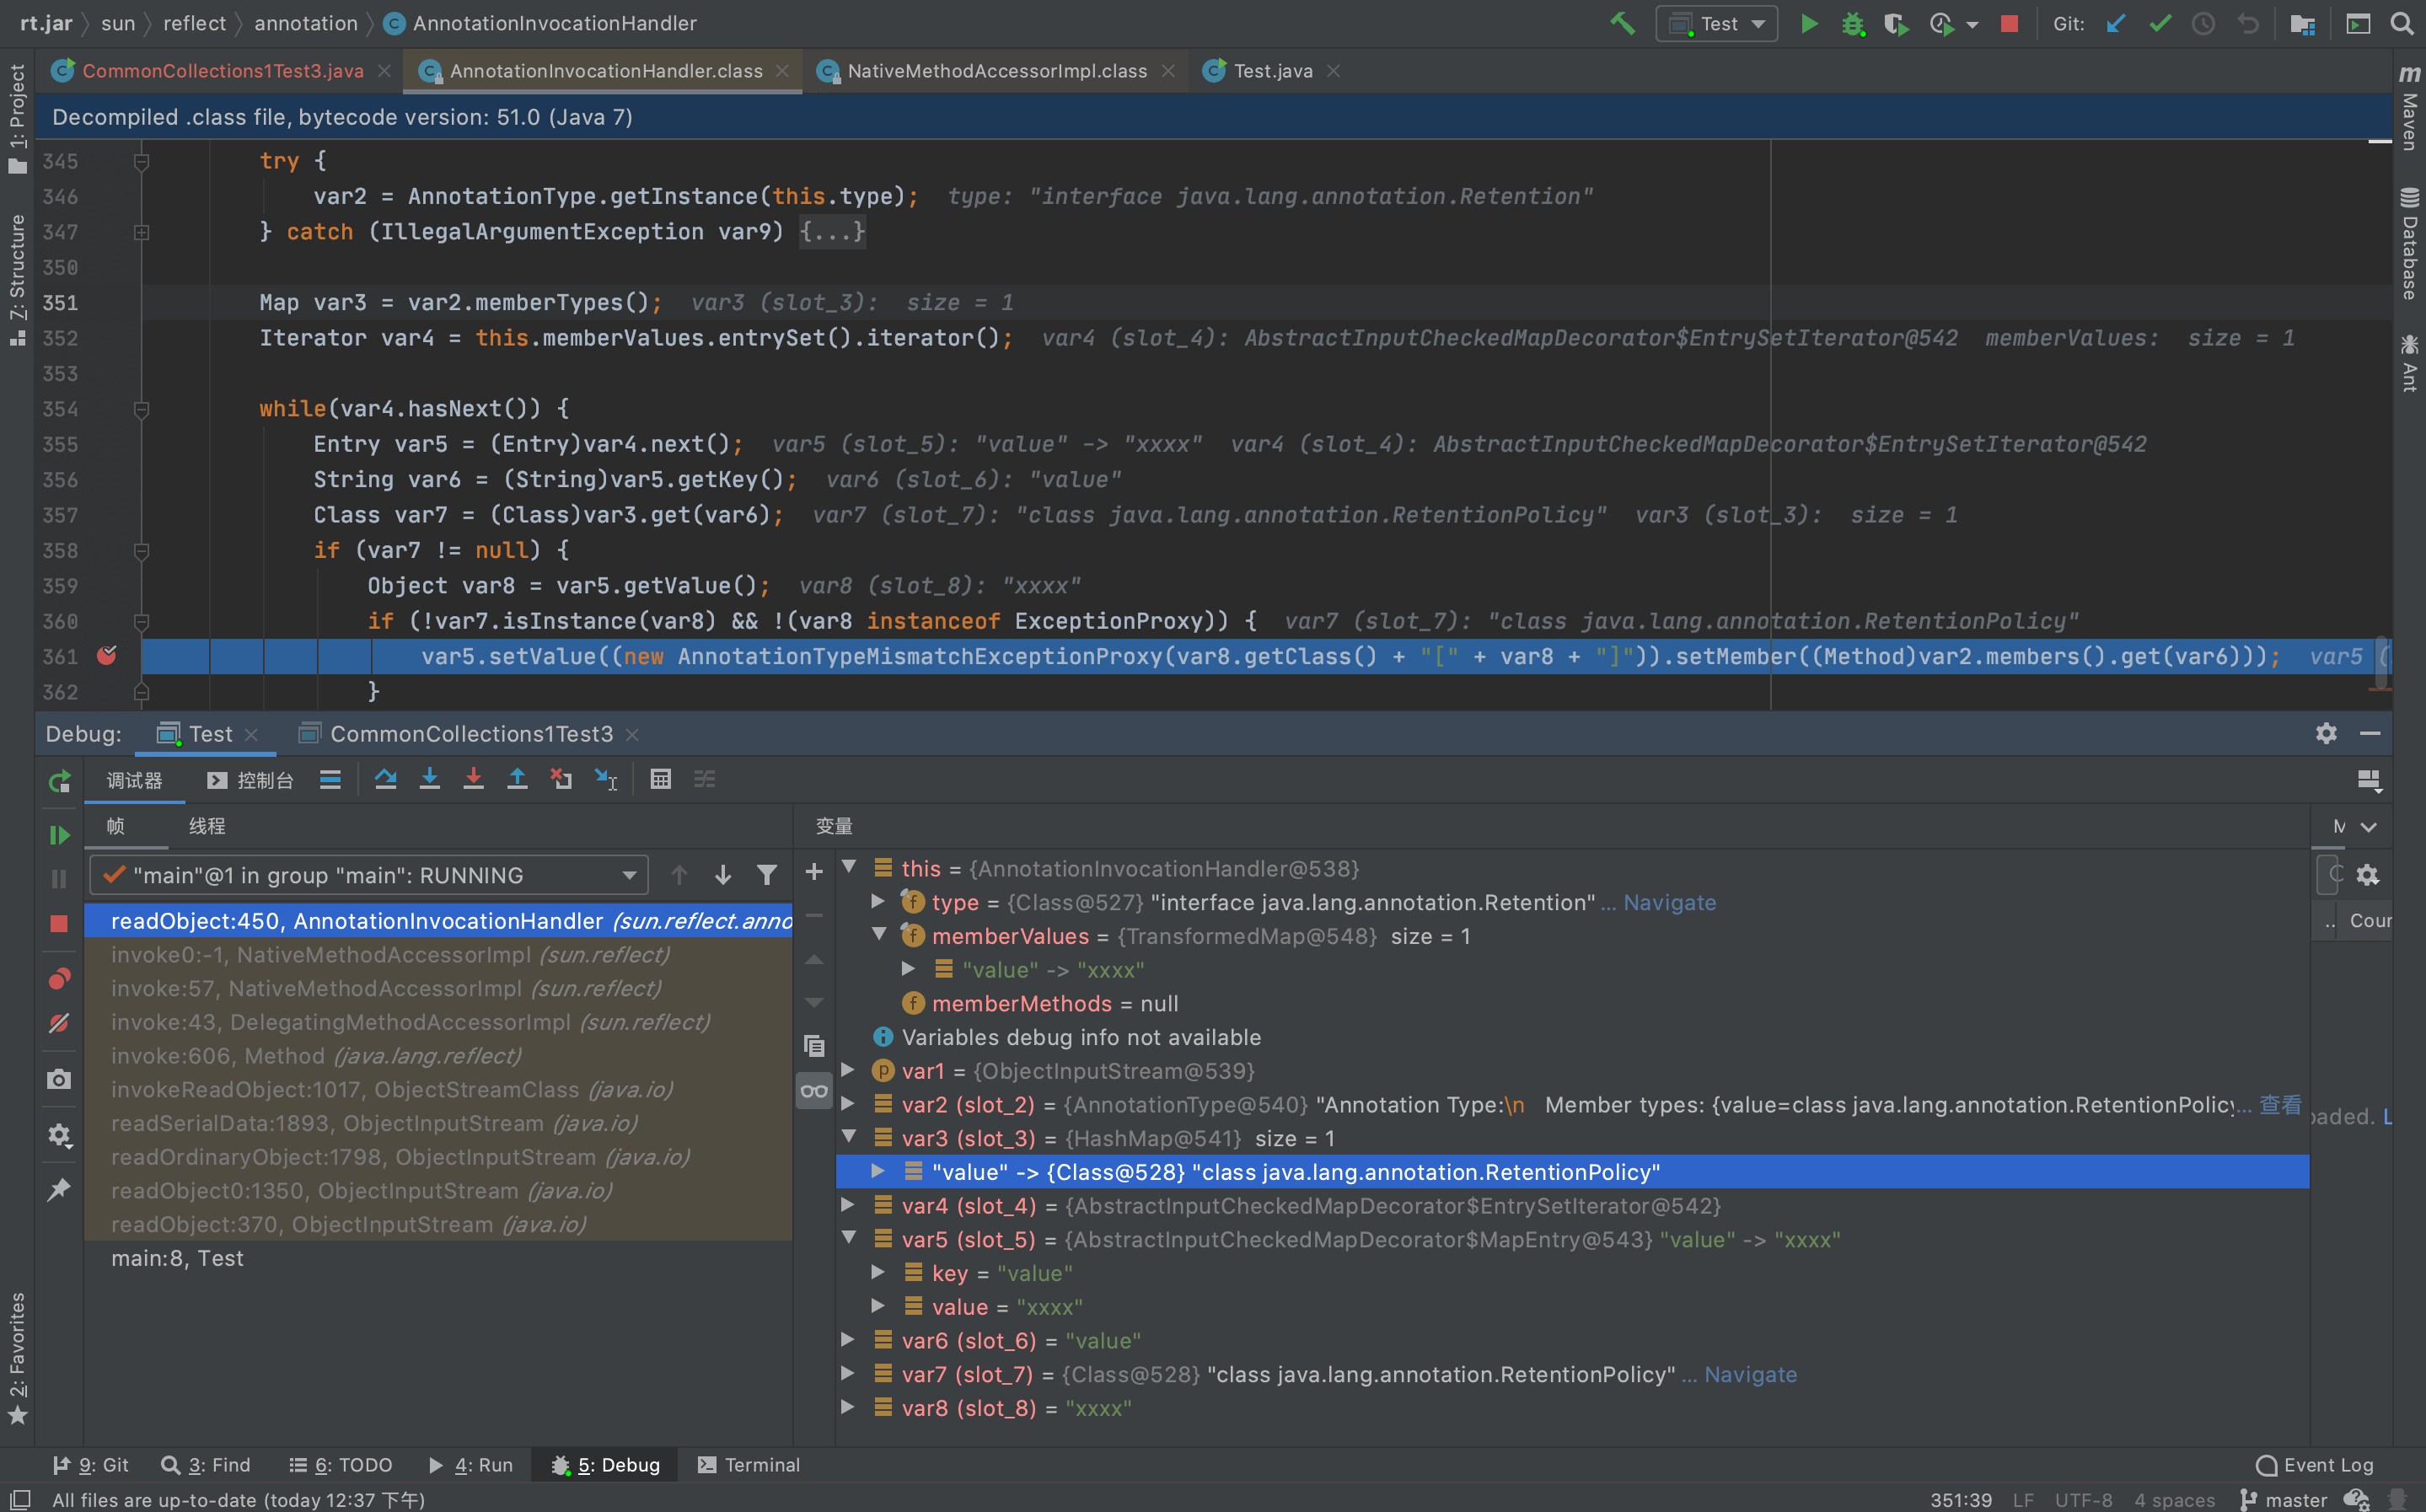The width and height of the screenshot is (2426, 1512).
Task: Toggle Mute Breakpoints in debug sidebar
Action: pos(59,1023)
